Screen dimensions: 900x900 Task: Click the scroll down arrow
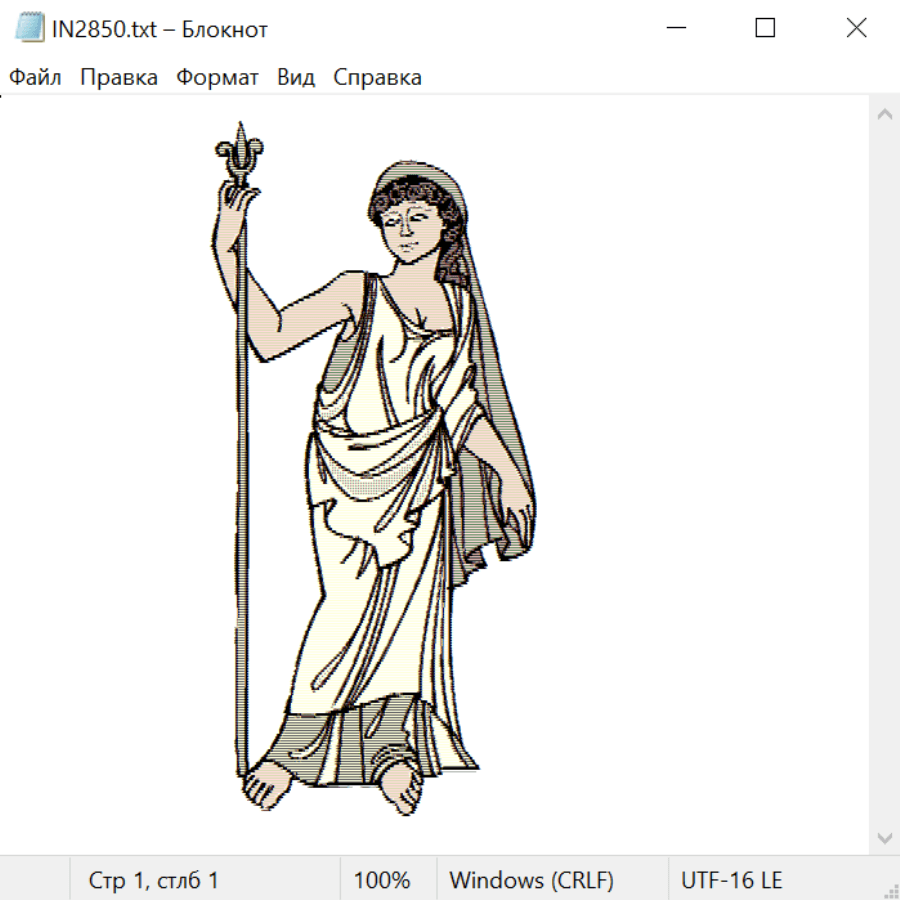pos(884,837)
